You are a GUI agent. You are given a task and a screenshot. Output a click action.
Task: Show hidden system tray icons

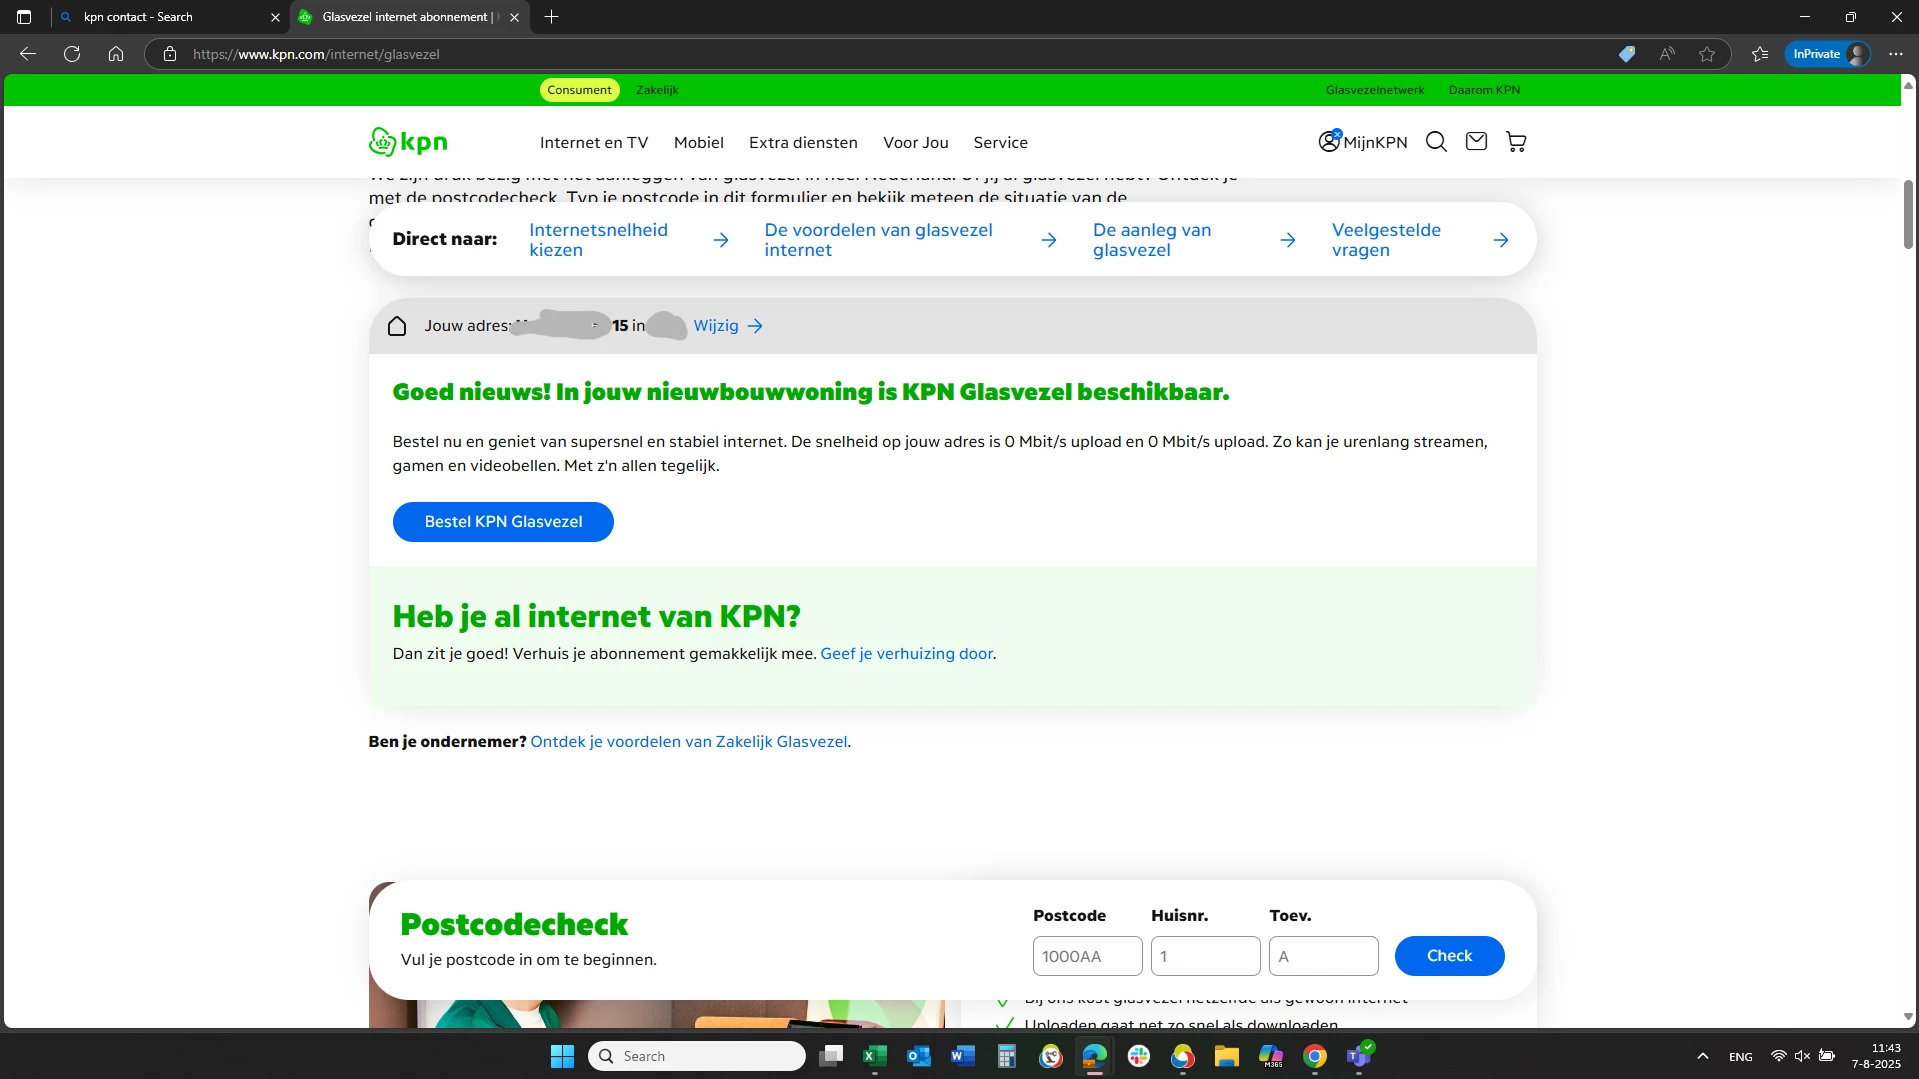[1703, 1056]
